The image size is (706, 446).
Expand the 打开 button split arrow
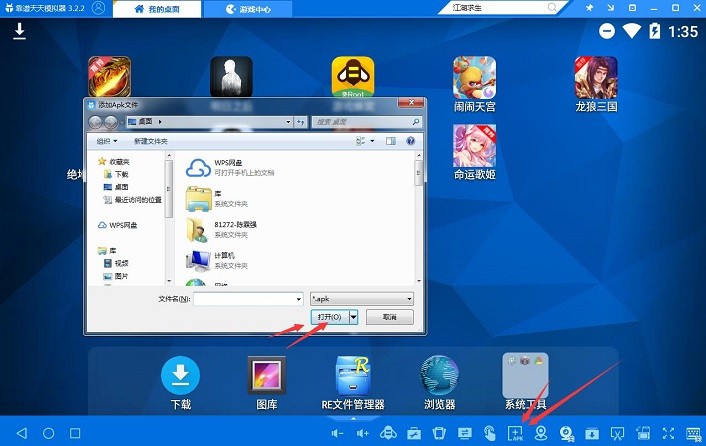[354, 317]
